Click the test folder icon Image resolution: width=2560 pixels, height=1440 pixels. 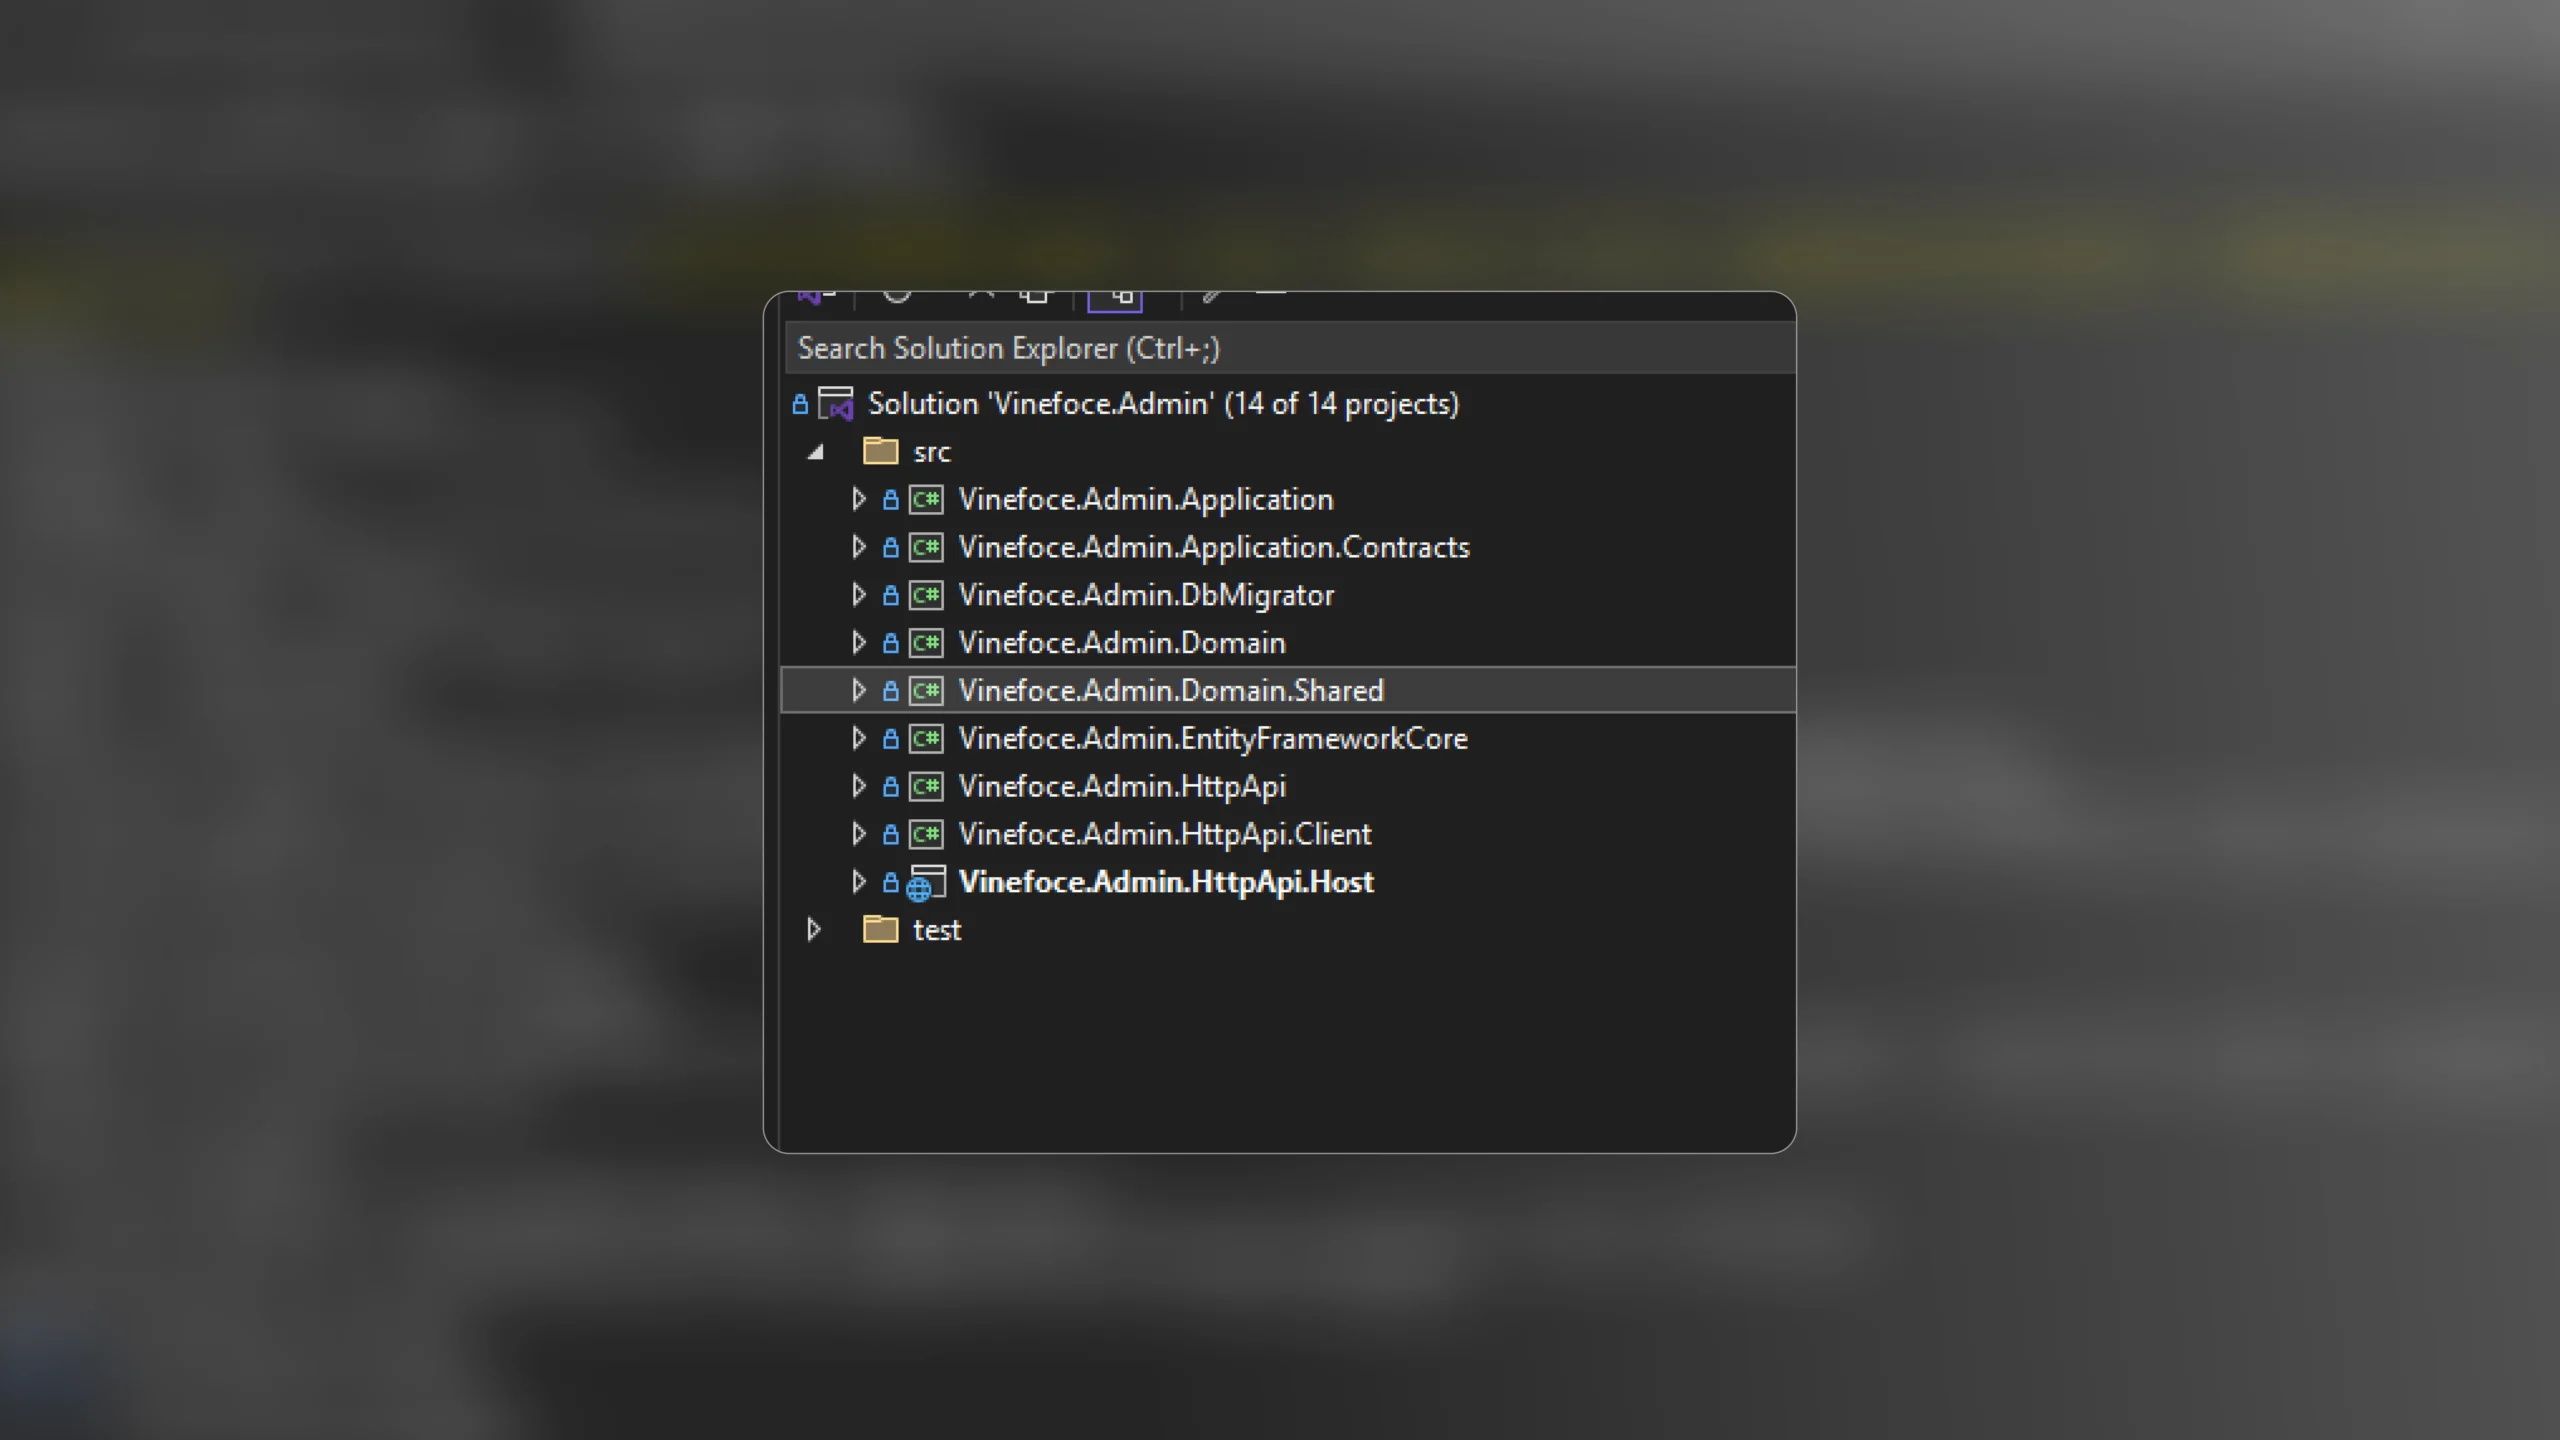[880, 929]
